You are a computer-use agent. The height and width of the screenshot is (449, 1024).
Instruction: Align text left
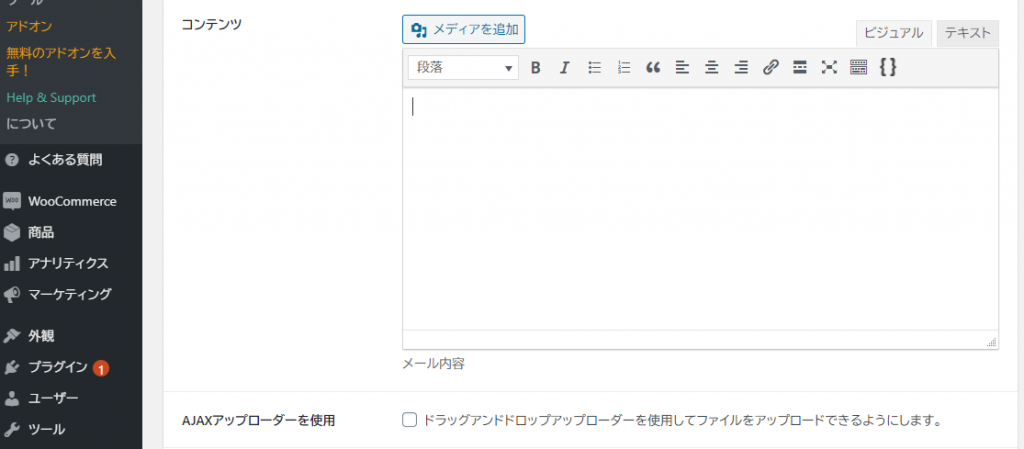coord(682,67)
